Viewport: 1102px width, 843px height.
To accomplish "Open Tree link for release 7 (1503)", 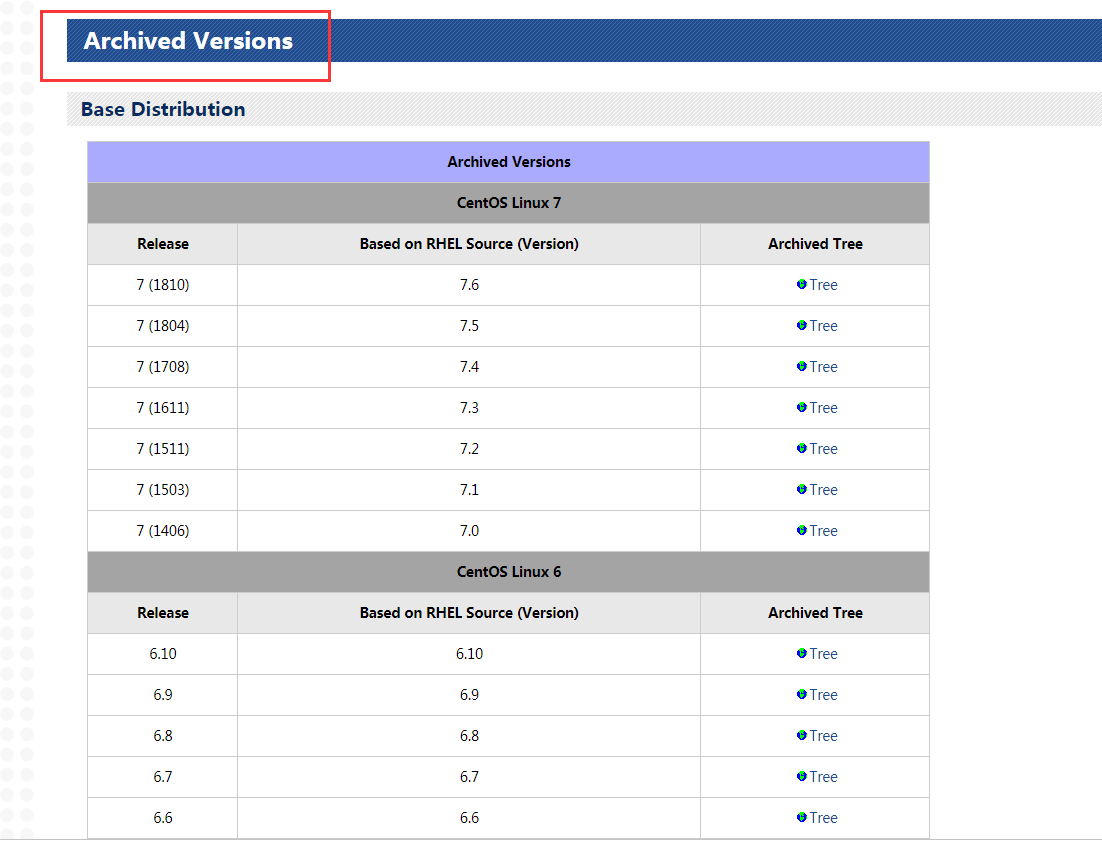I will pyautogui.click(x=823, y=489).
